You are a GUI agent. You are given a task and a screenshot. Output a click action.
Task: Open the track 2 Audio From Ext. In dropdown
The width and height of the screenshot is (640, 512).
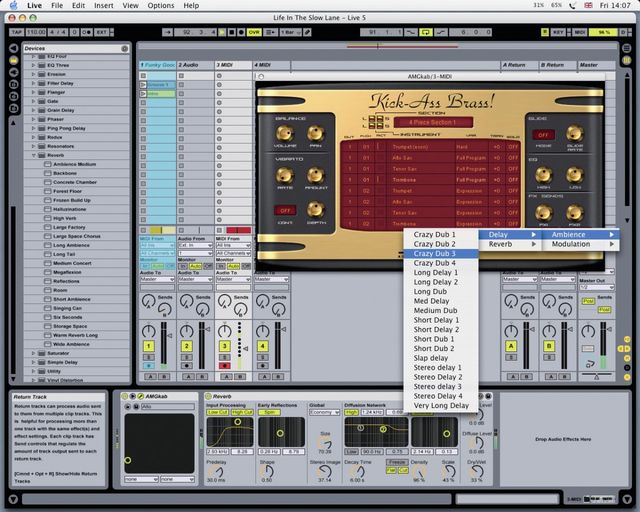(195, 245)
